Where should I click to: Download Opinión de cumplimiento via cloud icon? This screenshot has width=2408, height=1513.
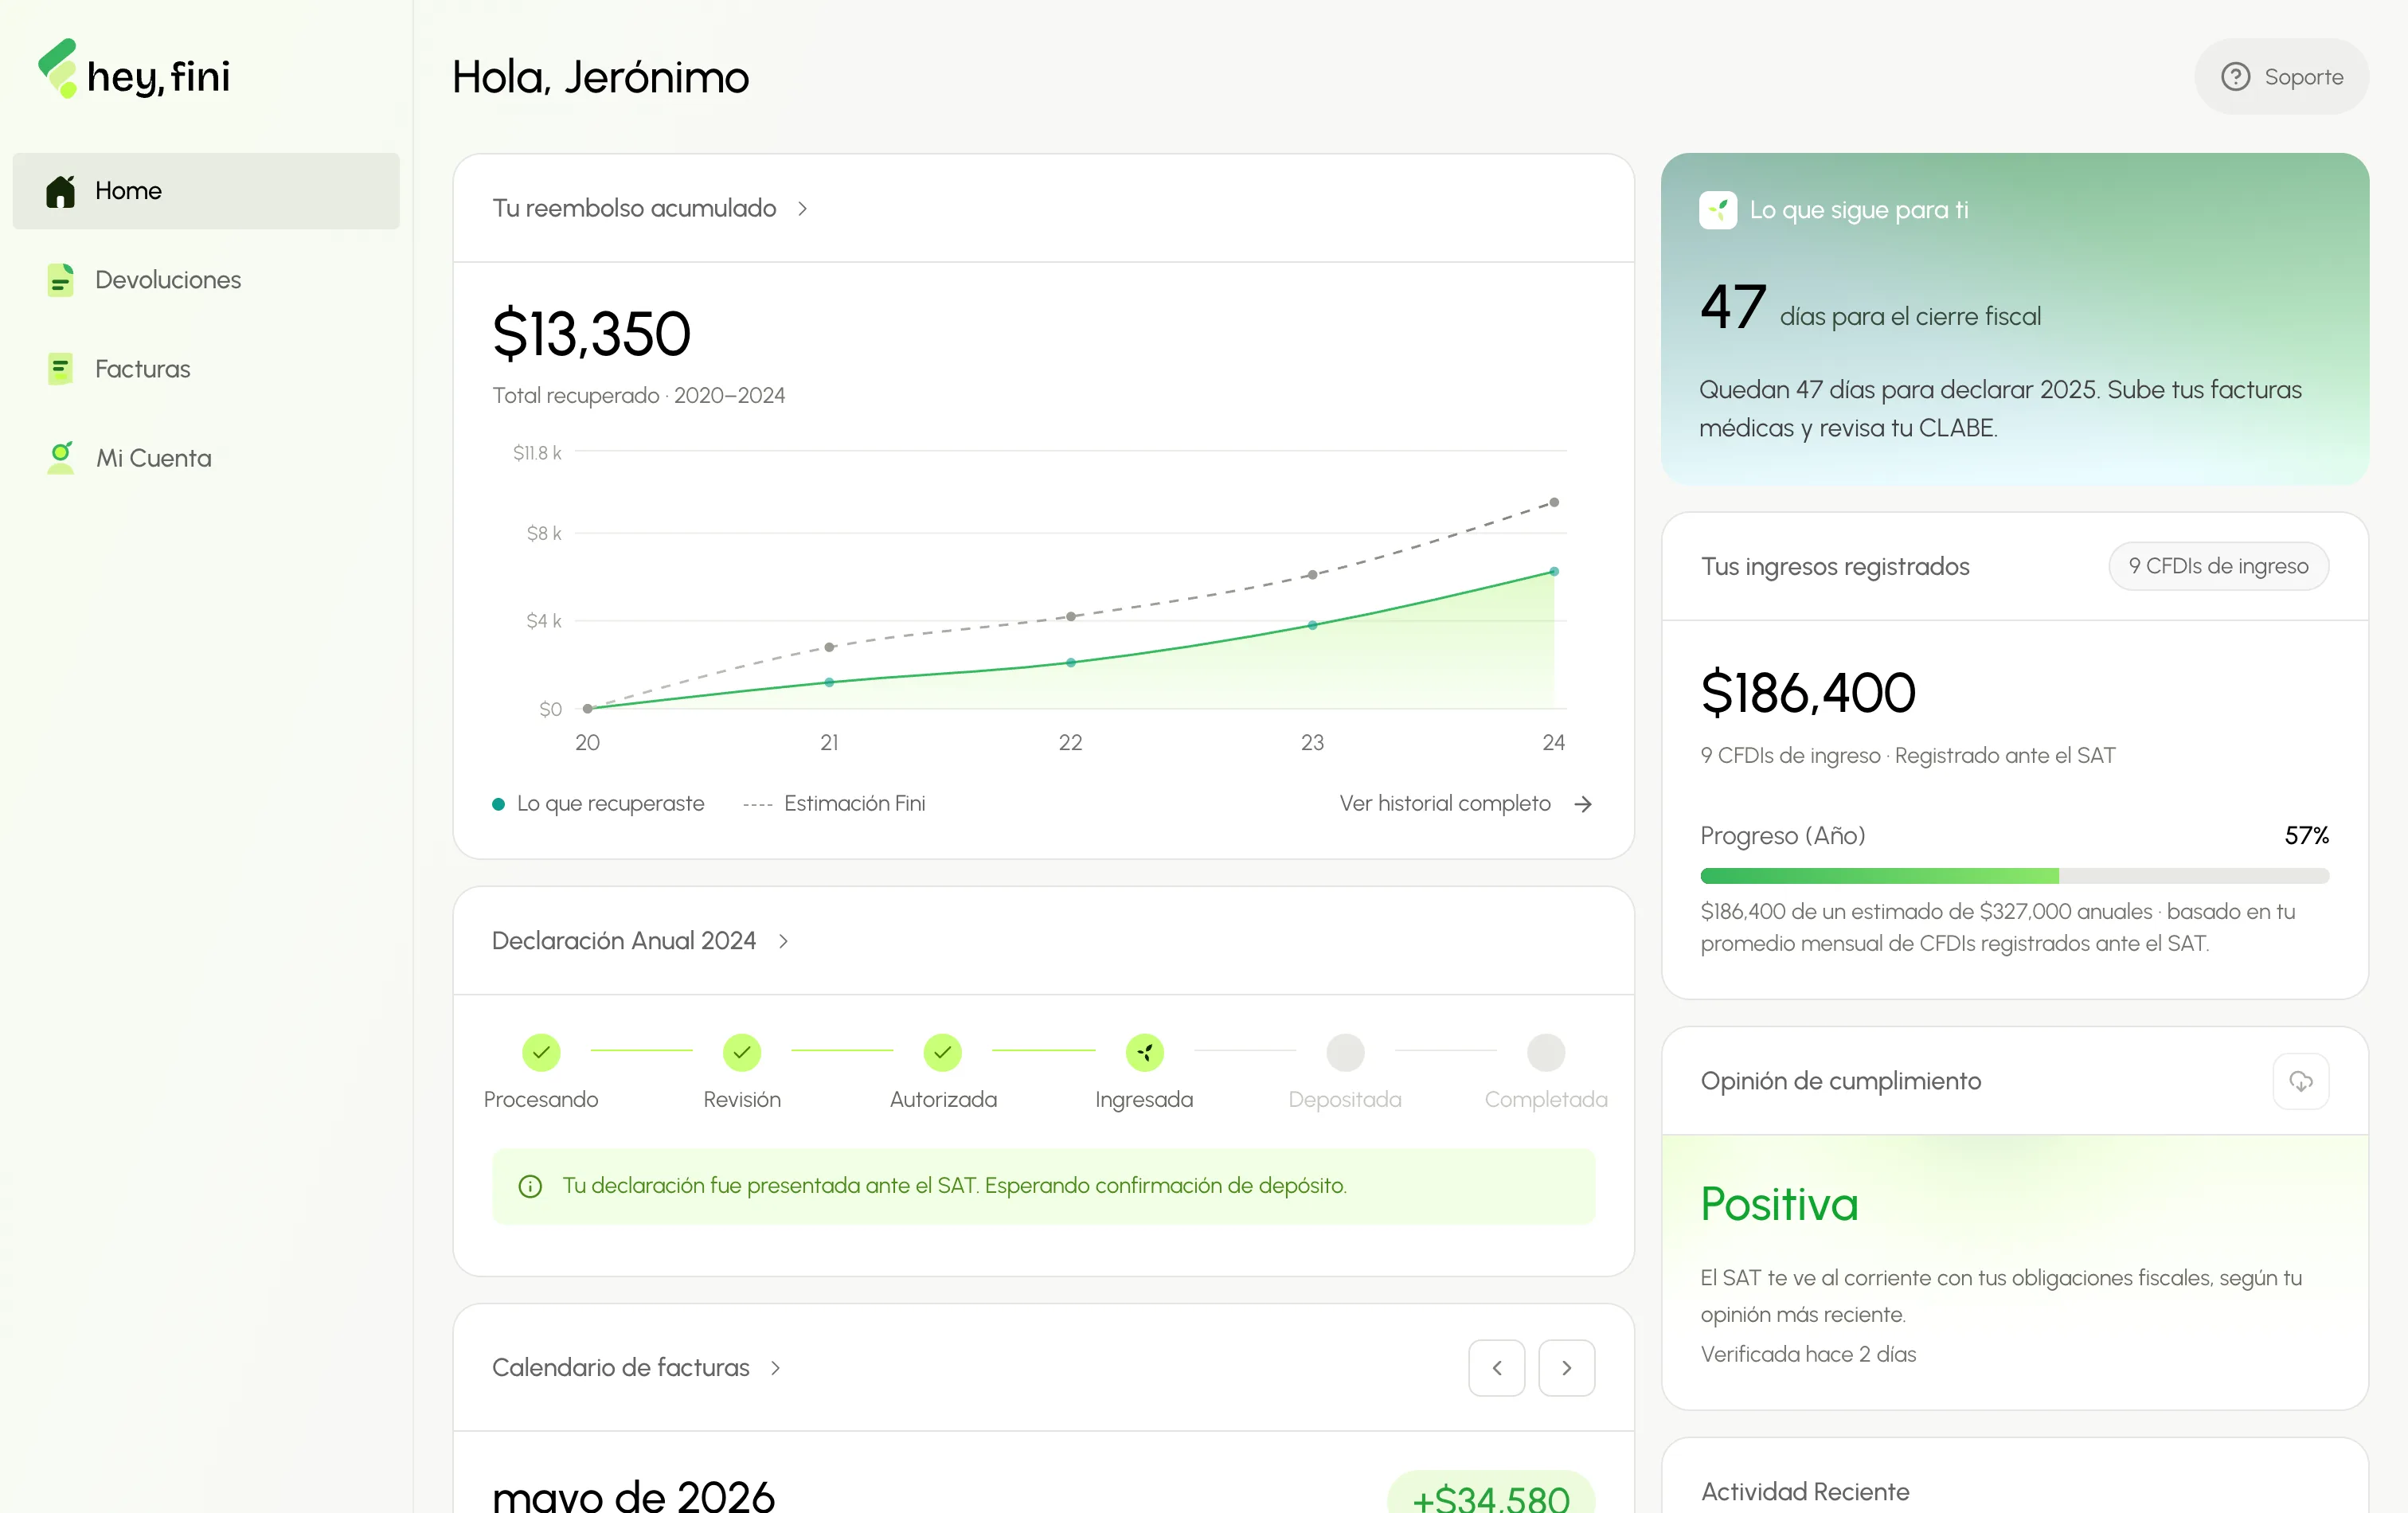click(x=2300, y=1081)
